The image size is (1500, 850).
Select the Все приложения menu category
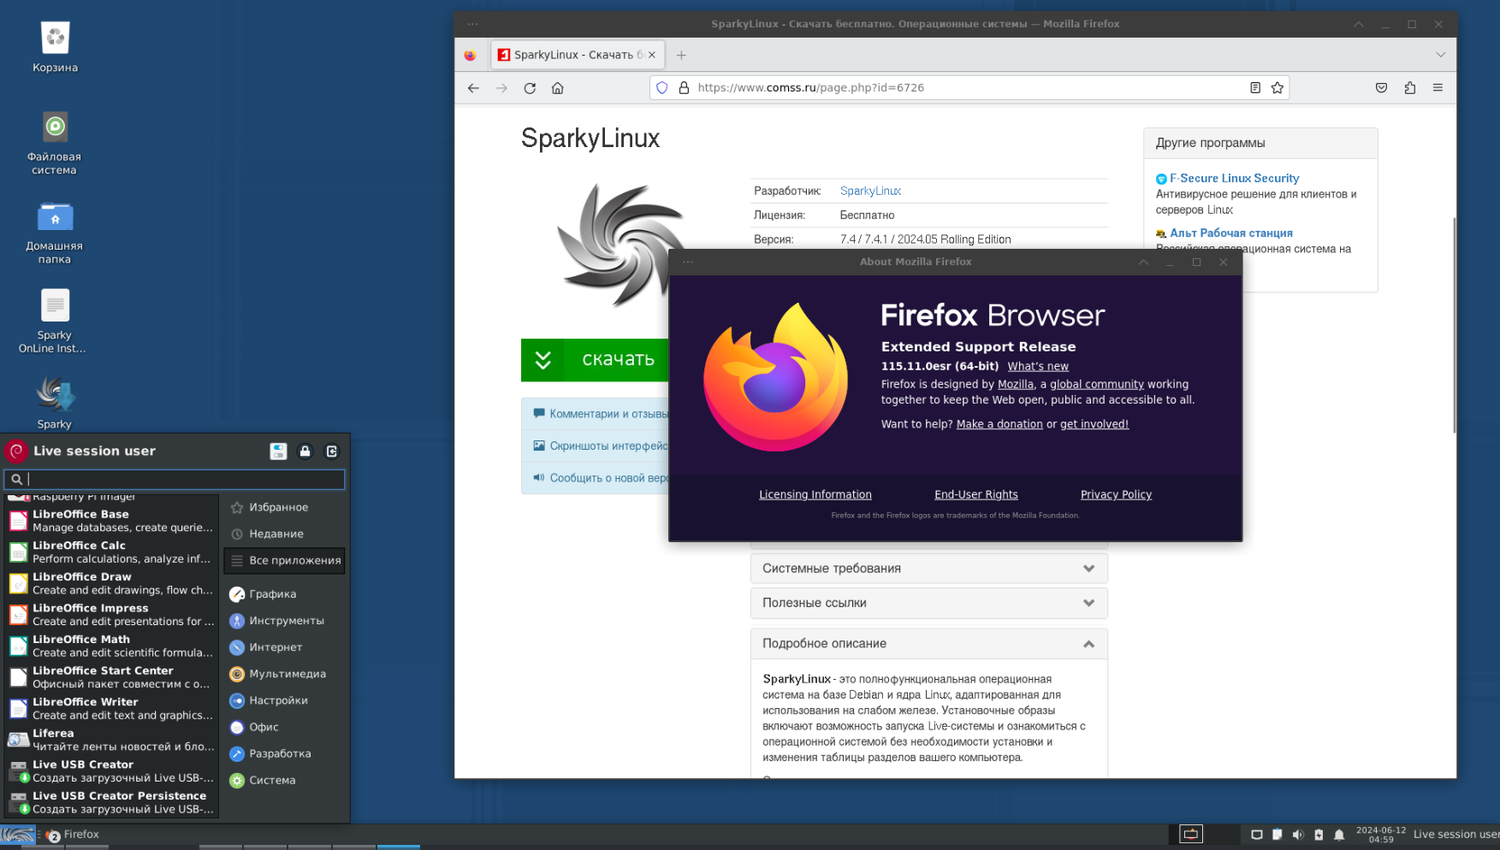tap(285, 561)
